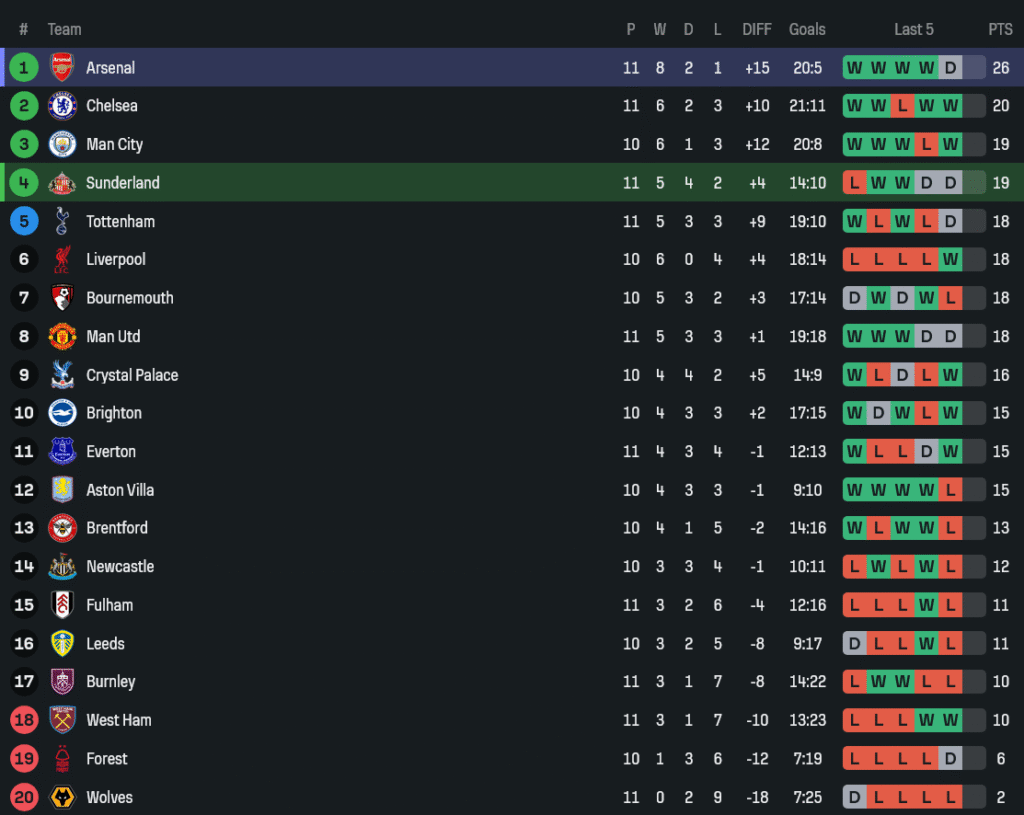1024x815 pixels.
Task: Open the Bournemouth team link
Action: (130, 298)
